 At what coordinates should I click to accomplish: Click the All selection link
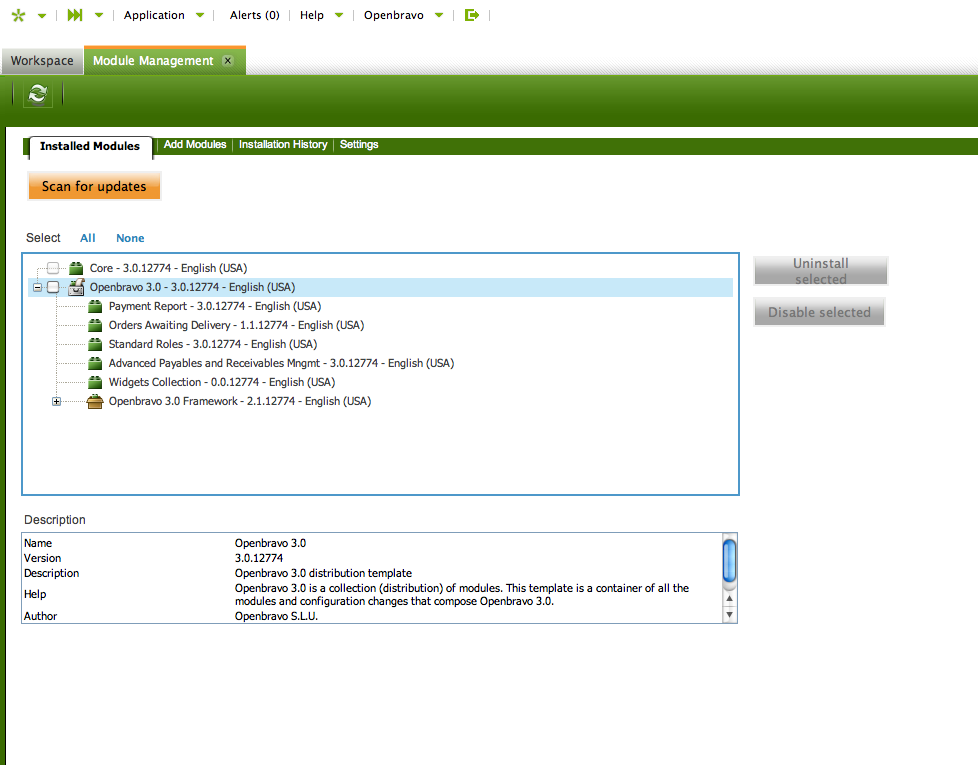coord(88,238)
